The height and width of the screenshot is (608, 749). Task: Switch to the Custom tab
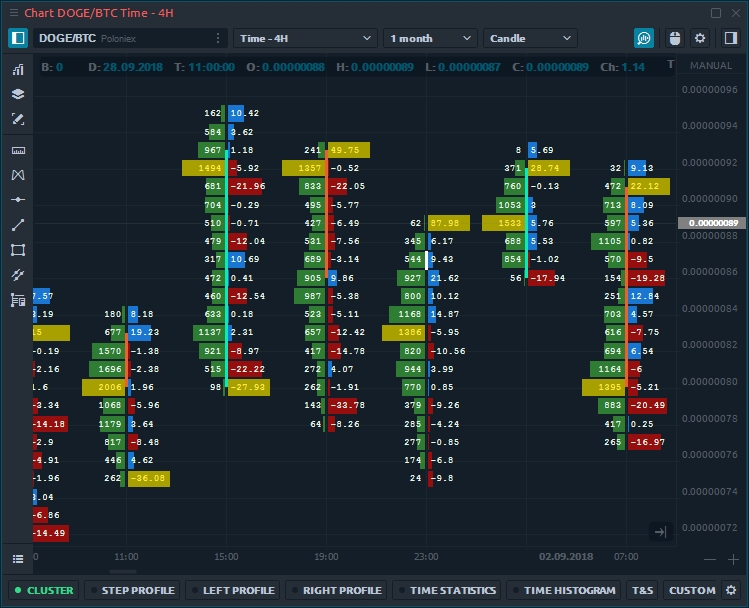coord(691,590)
